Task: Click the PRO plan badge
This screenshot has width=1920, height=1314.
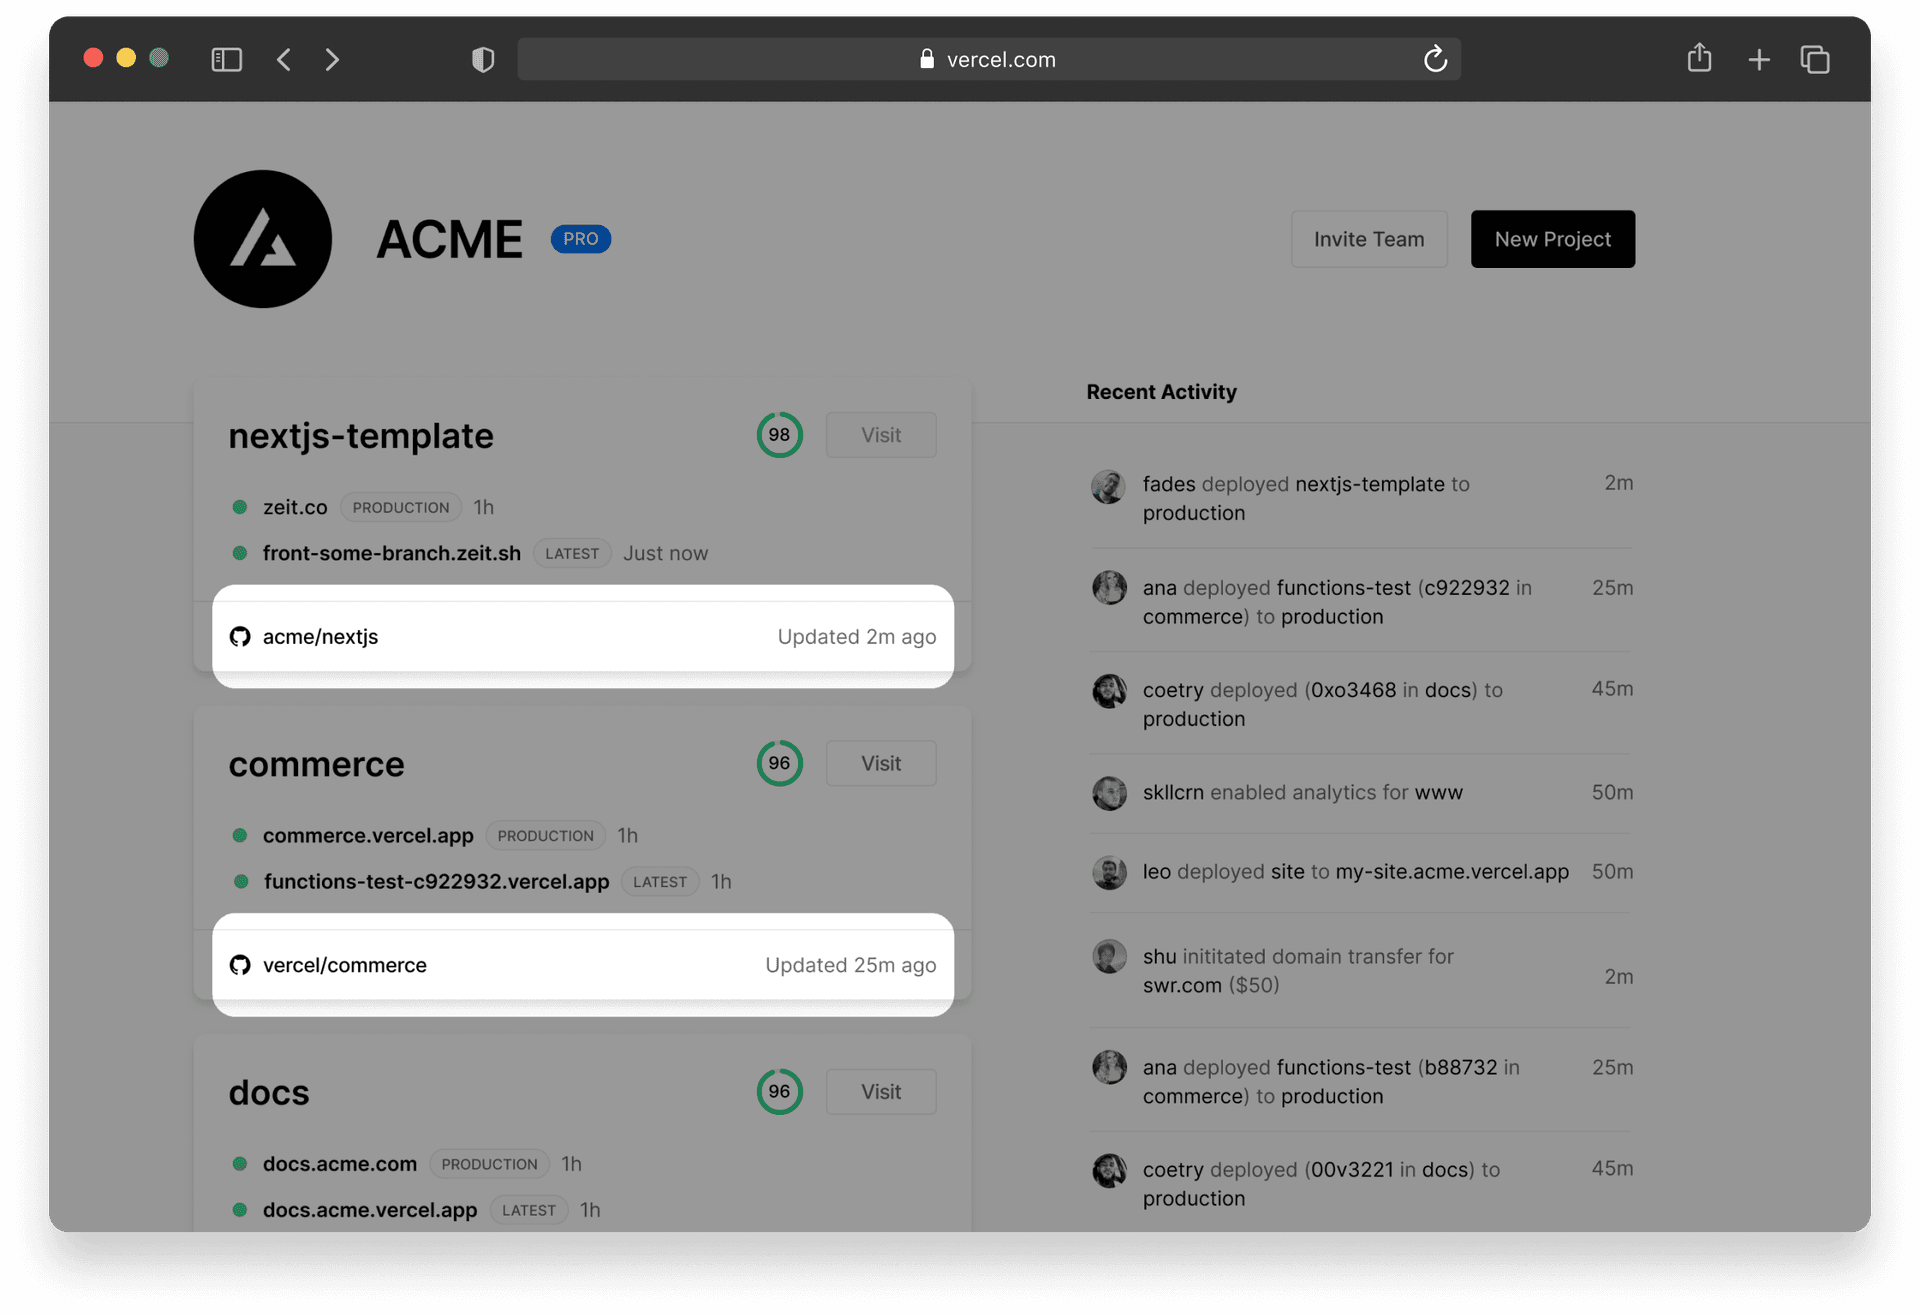Action: [580, 239]
